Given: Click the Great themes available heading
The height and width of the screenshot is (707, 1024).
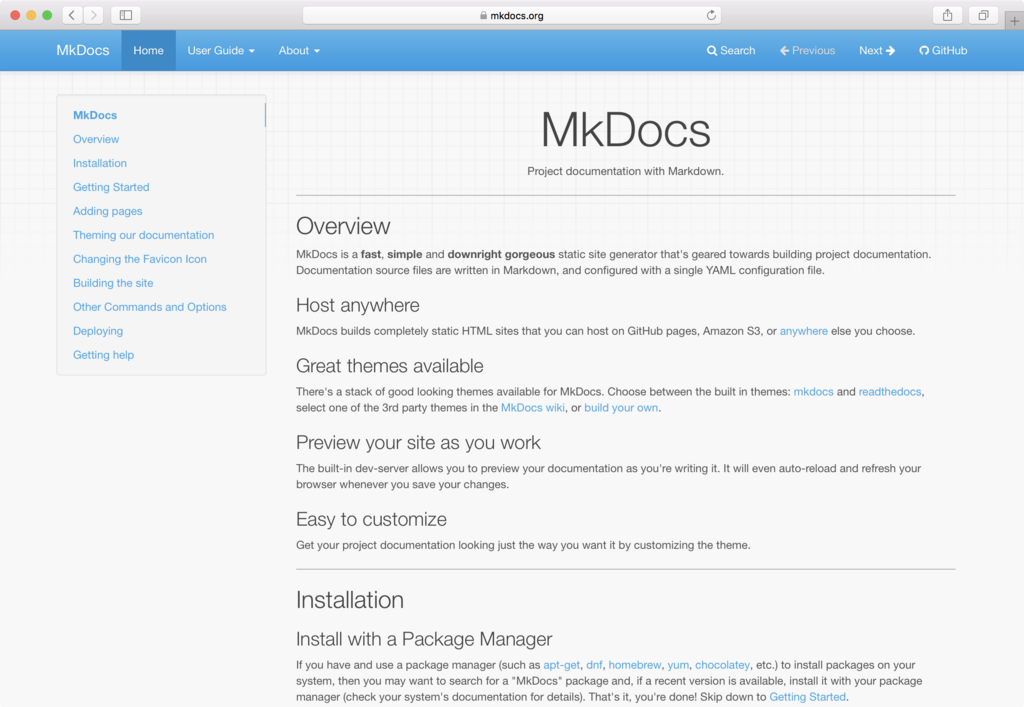Looking at the screenshot, I should click(x=389, y=366).
